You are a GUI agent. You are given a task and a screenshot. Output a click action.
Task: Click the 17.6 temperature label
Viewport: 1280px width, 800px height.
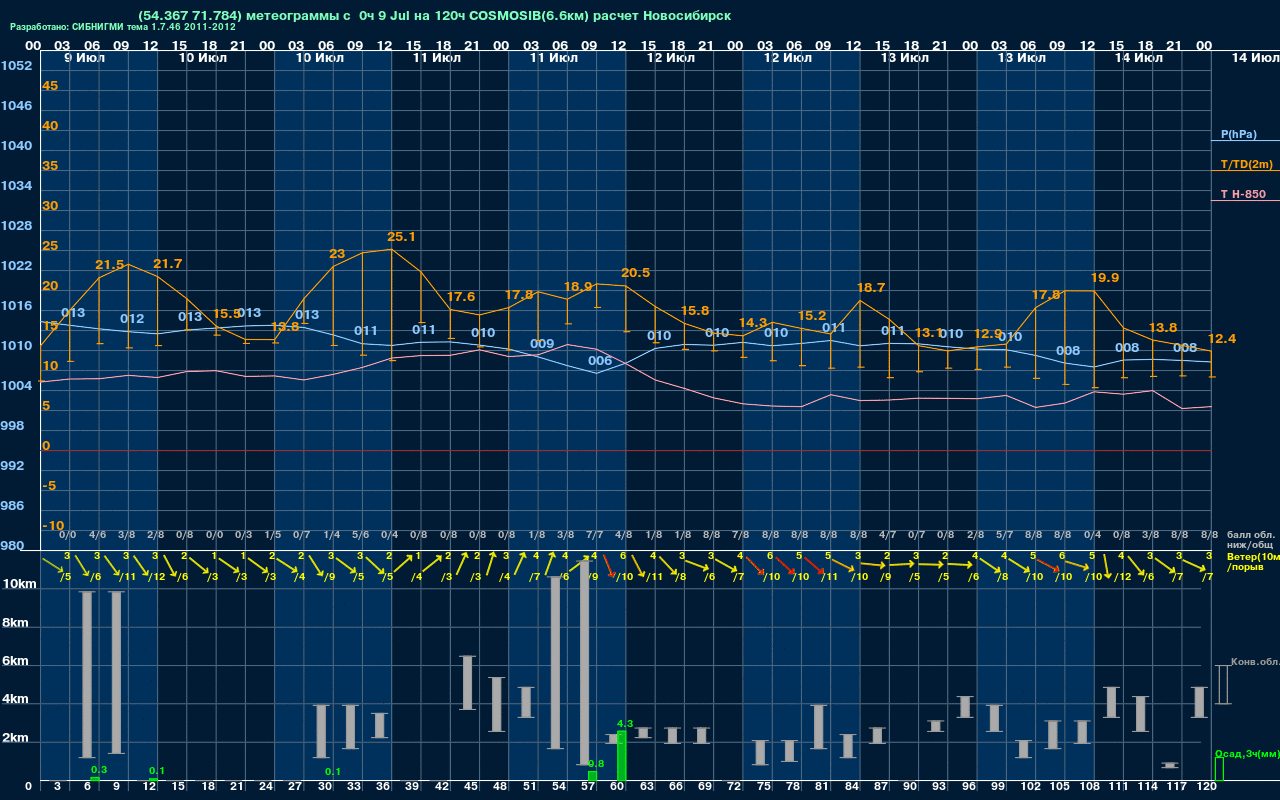point(461,297)
